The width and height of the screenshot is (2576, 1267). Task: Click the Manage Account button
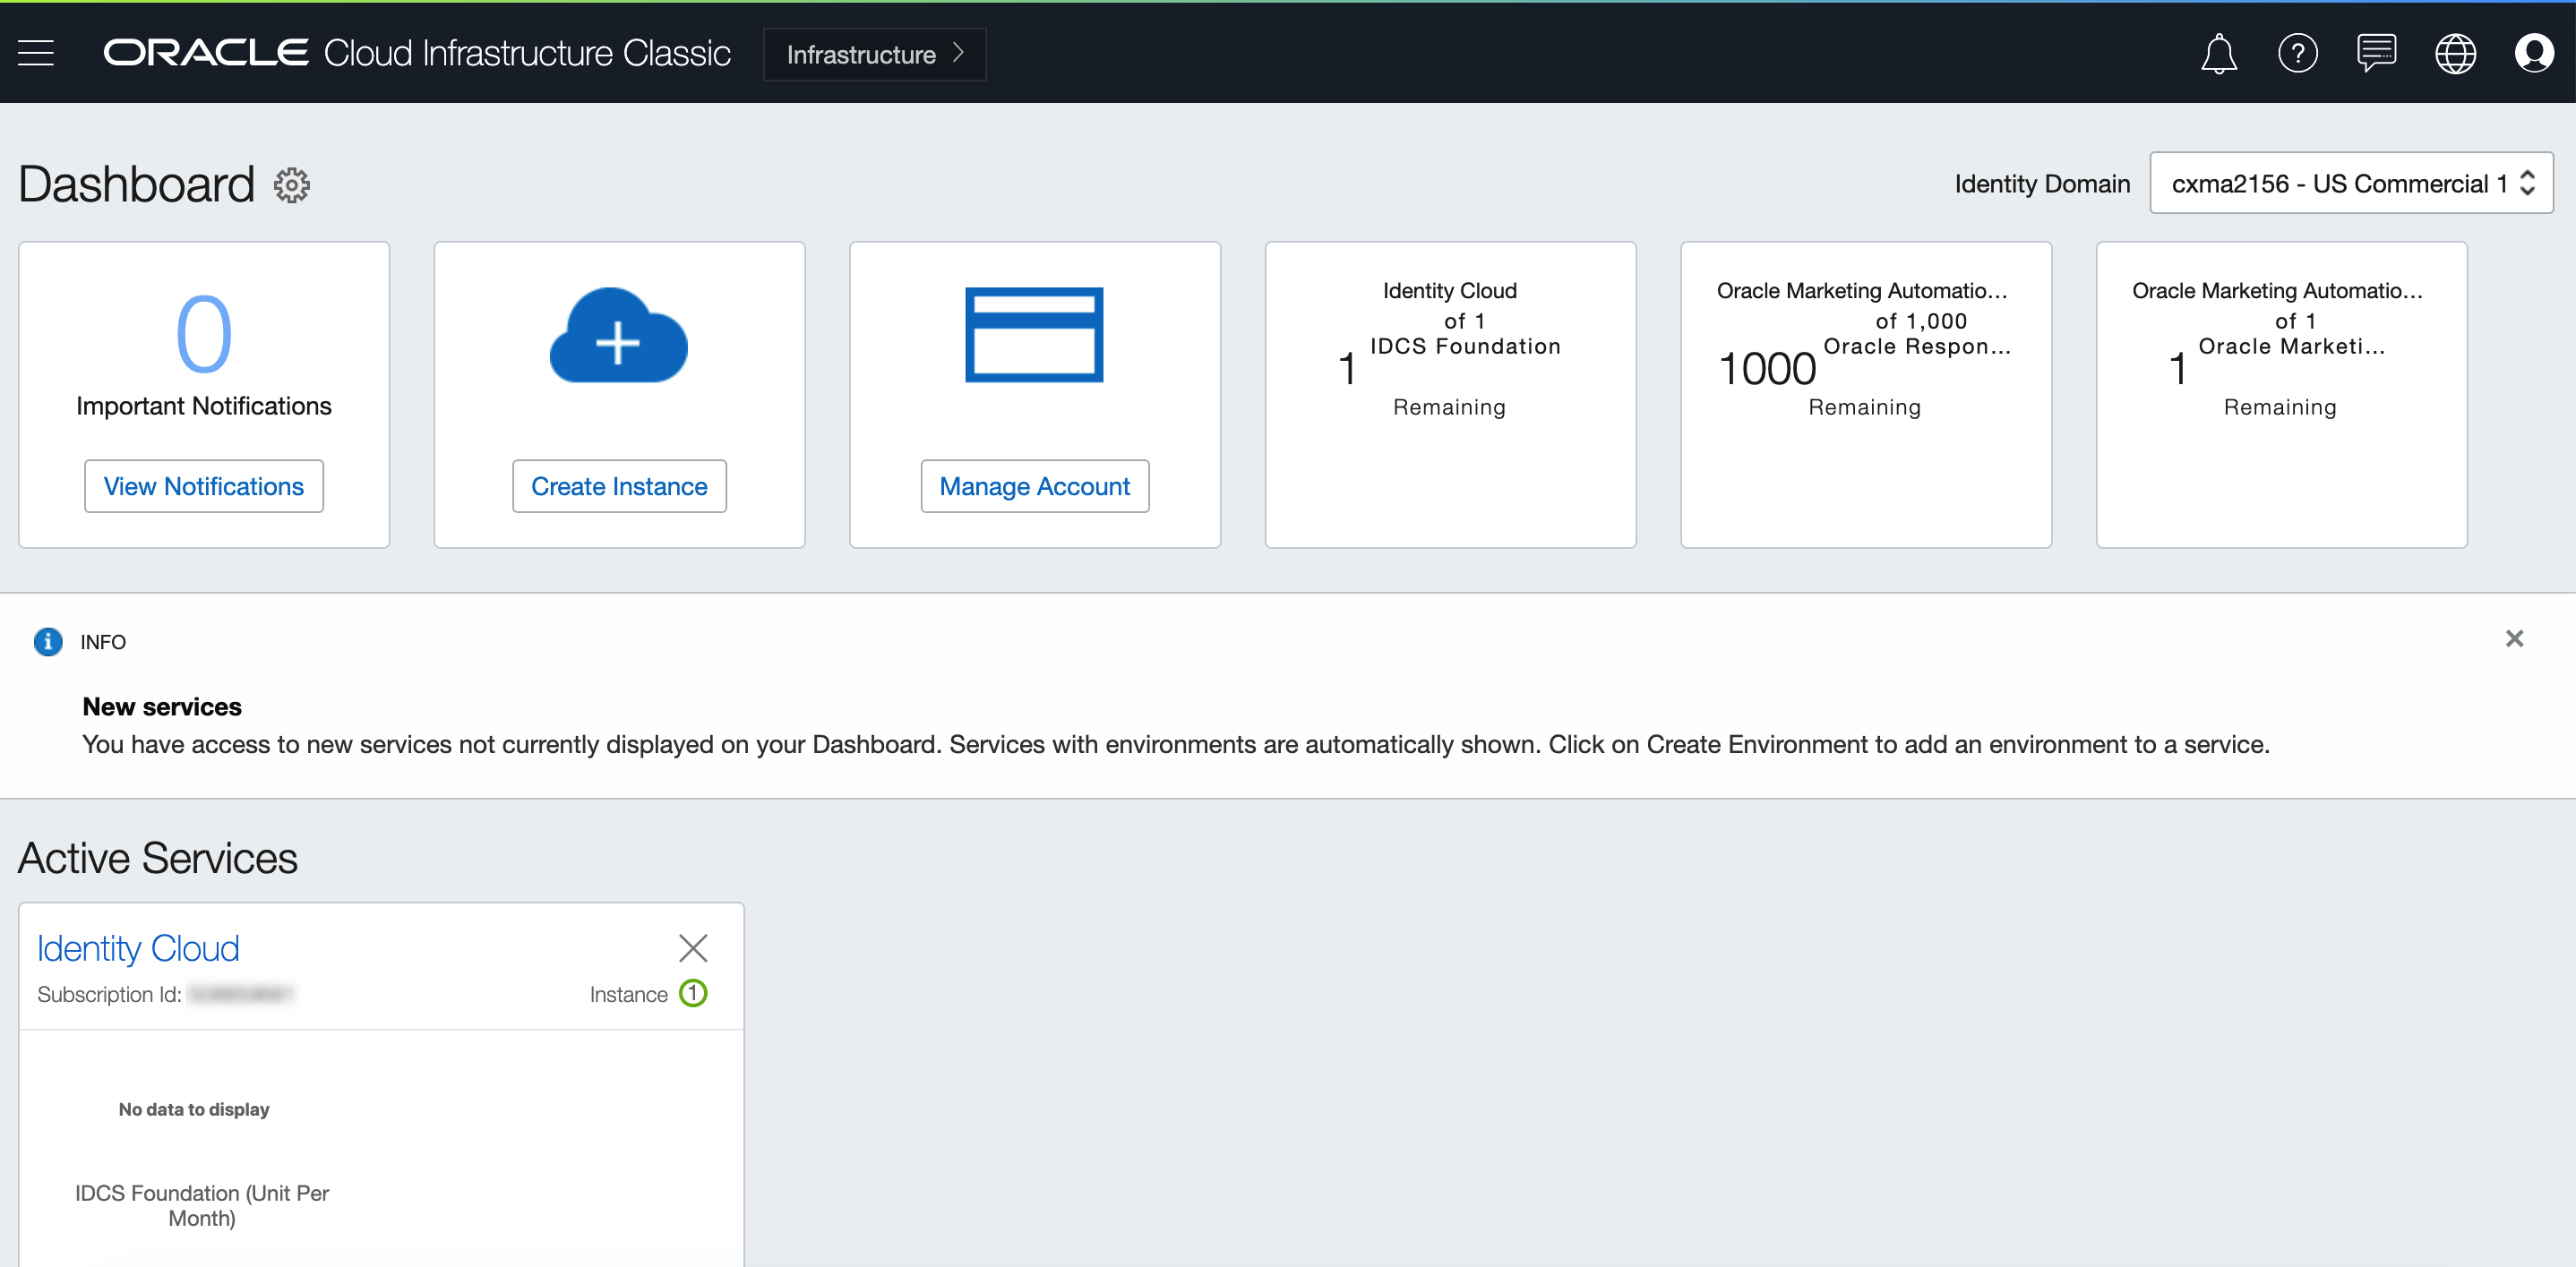point(1034,486)
